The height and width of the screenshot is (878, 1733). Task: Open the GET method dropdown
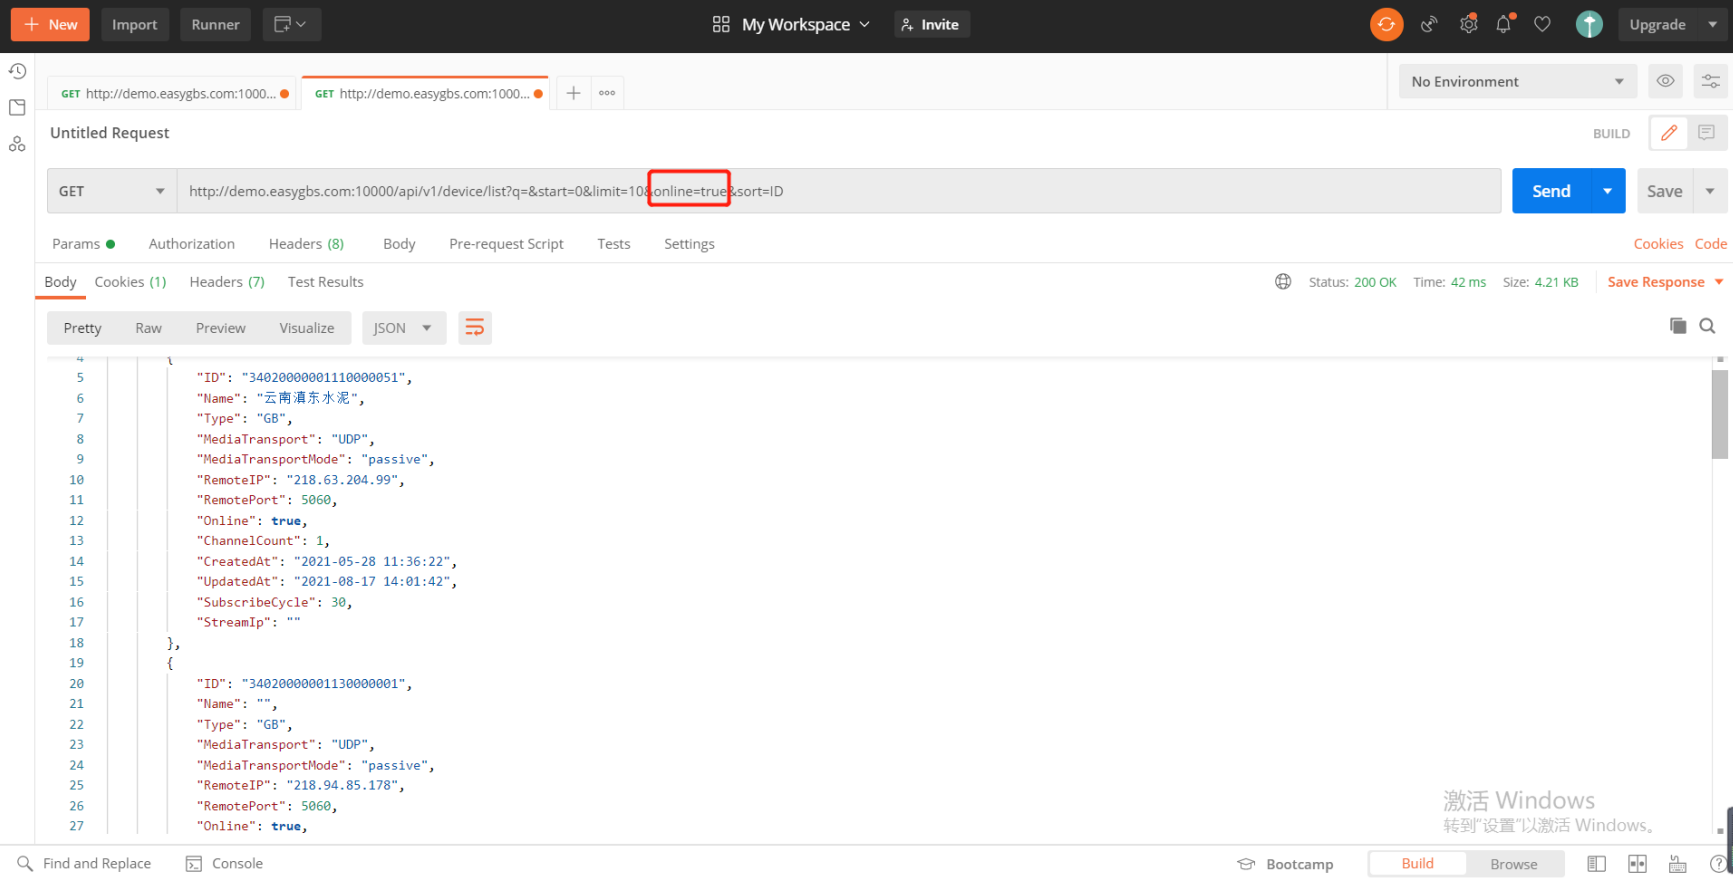click(111, 191)
